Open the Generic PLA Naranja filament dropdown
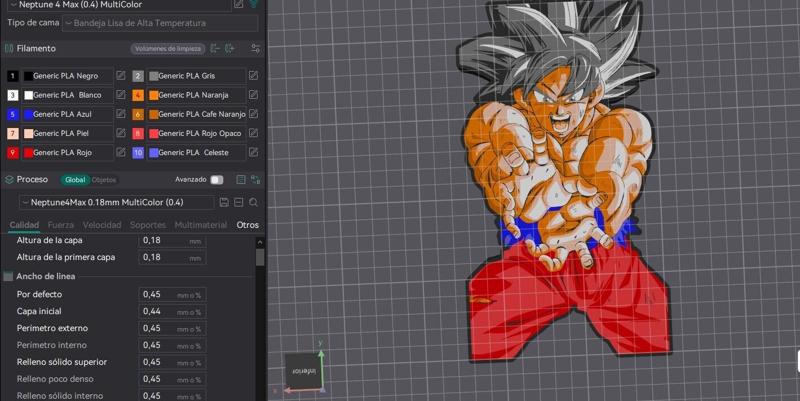800x401 pixels. tap(194, 95)
